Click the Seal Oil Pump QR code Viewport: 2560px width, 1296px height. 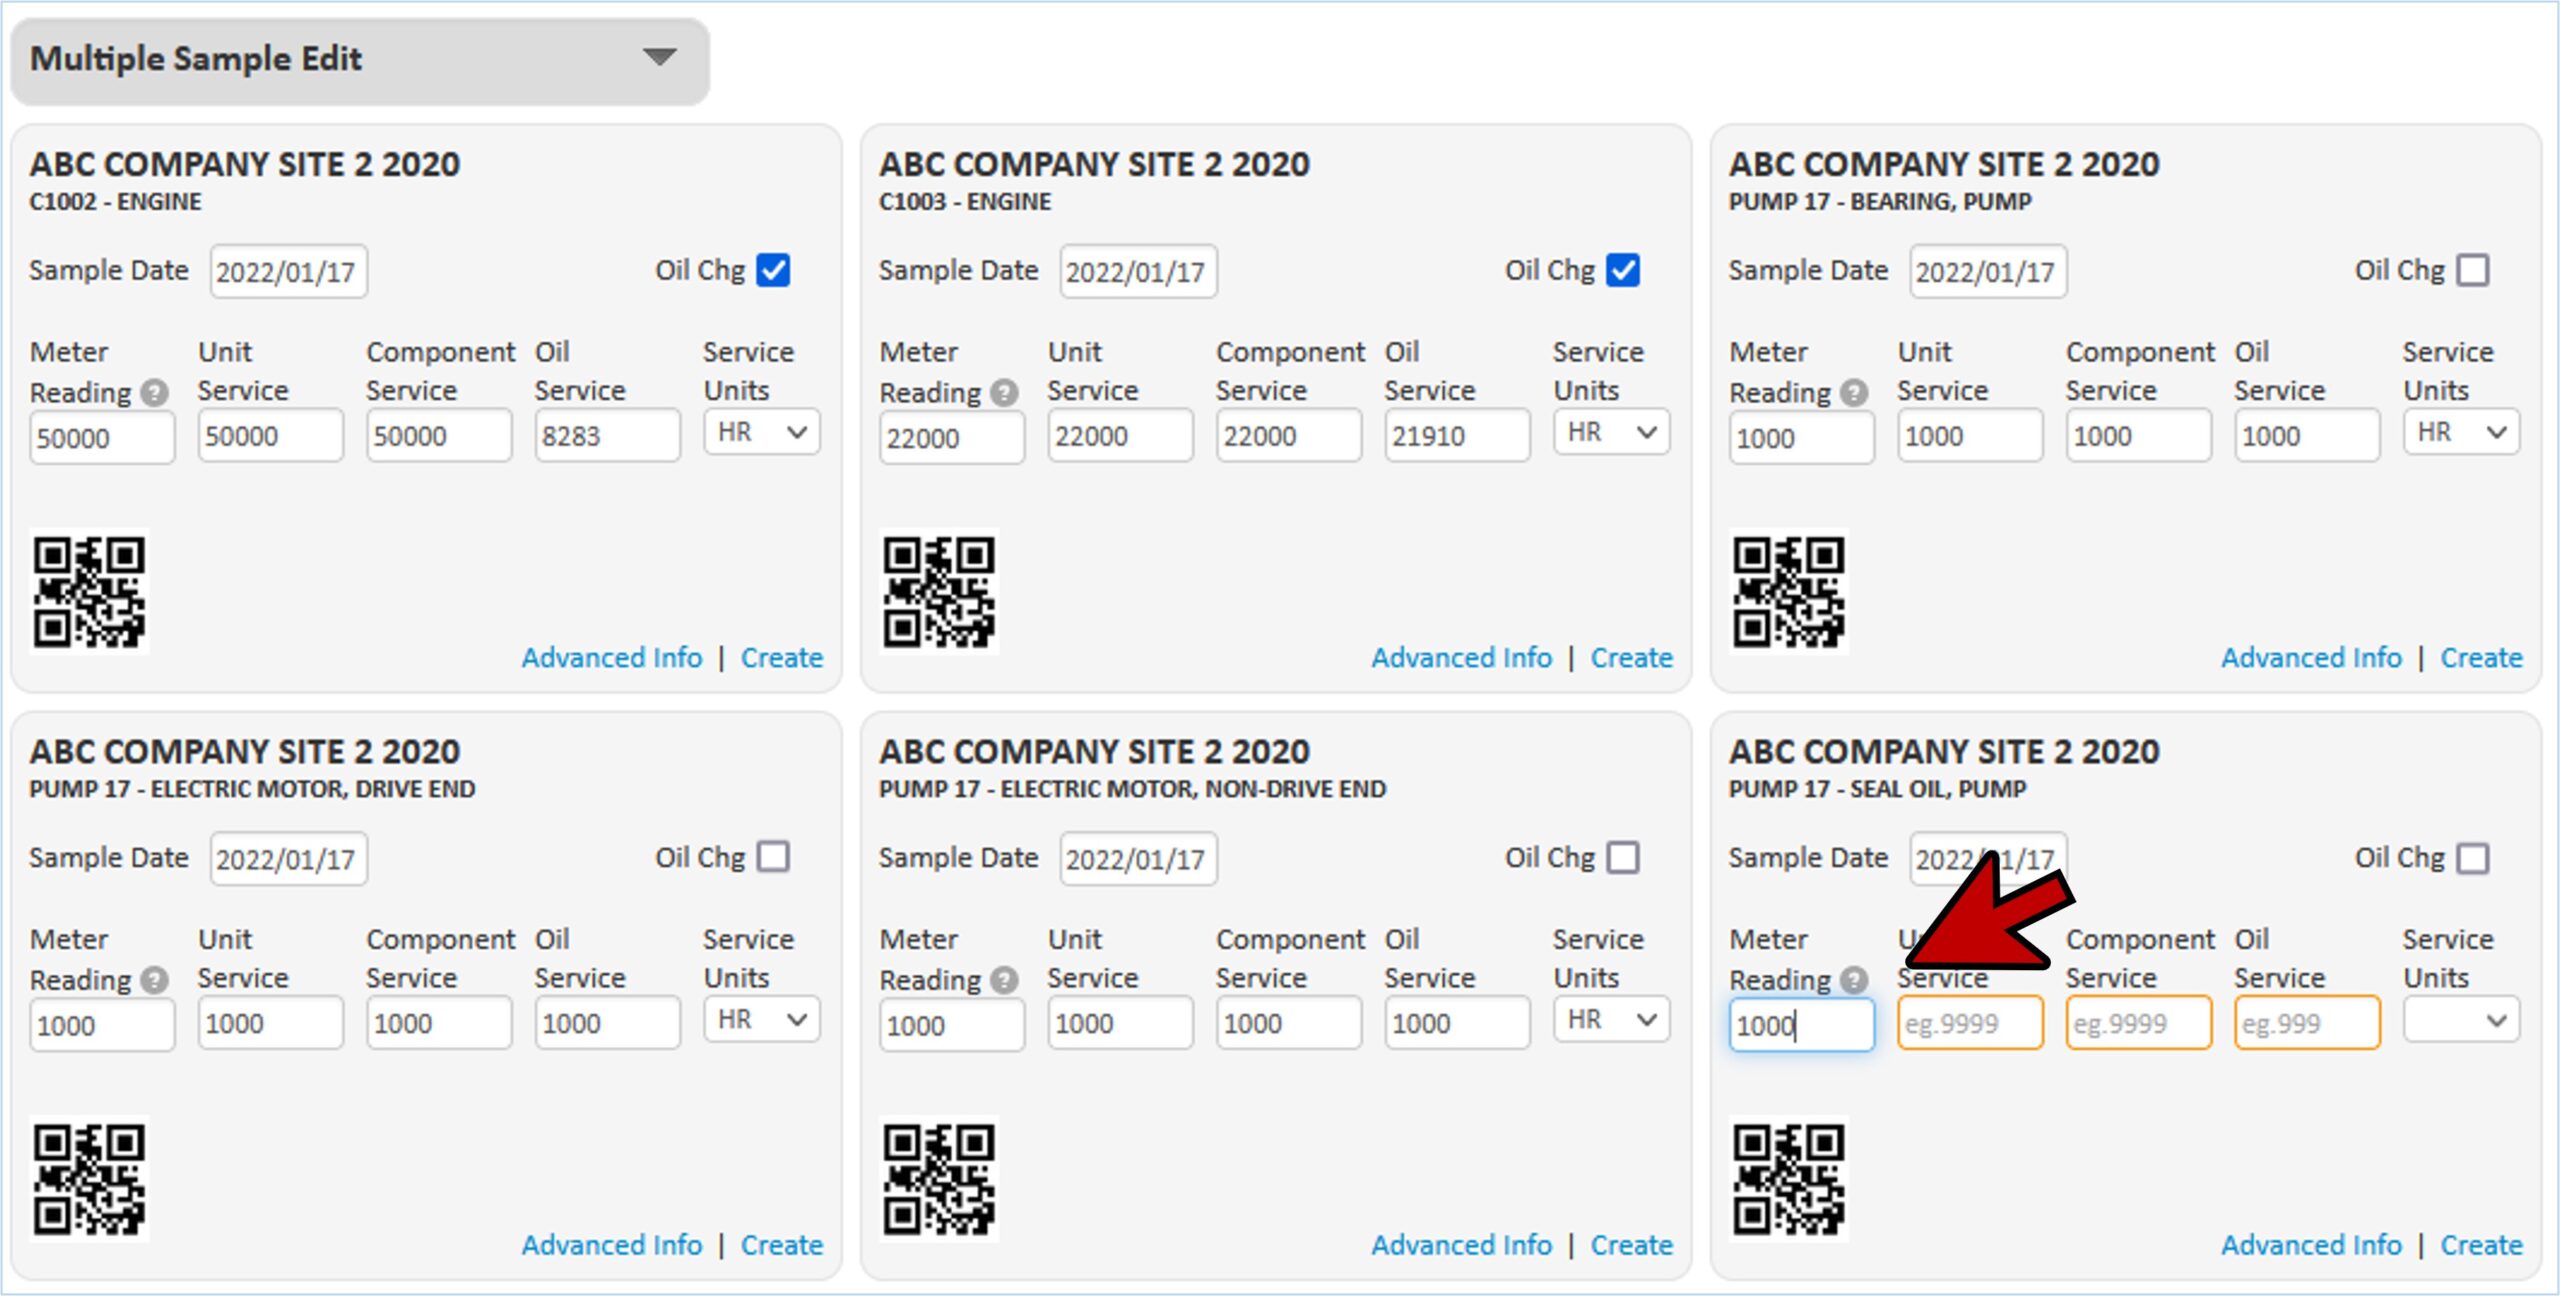1788,1179
